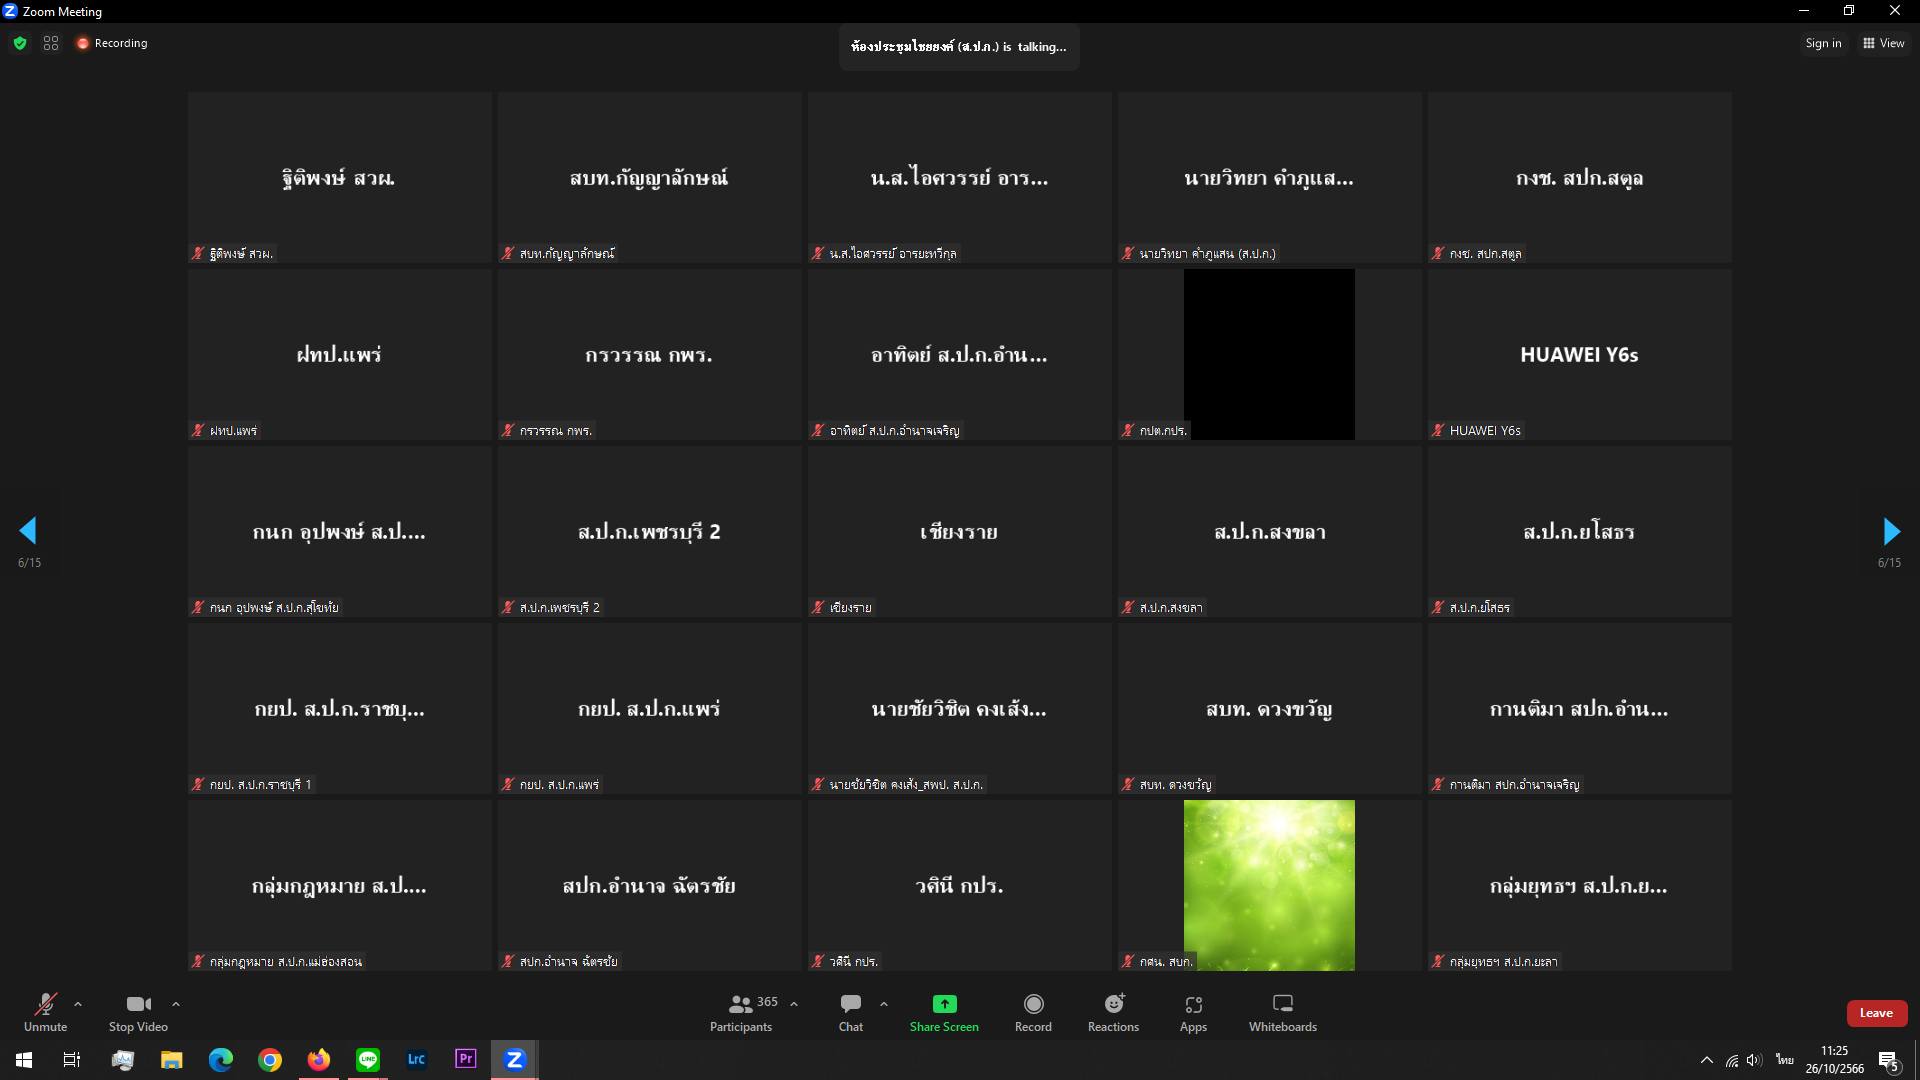Open the Apps panel

coord(1193,1012)
